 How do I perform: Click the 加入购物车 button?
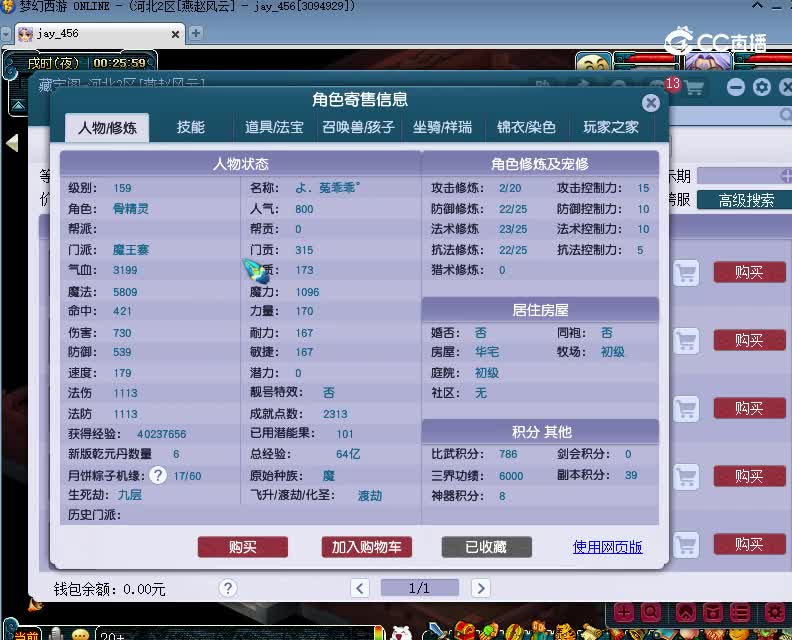click(367, 547)
